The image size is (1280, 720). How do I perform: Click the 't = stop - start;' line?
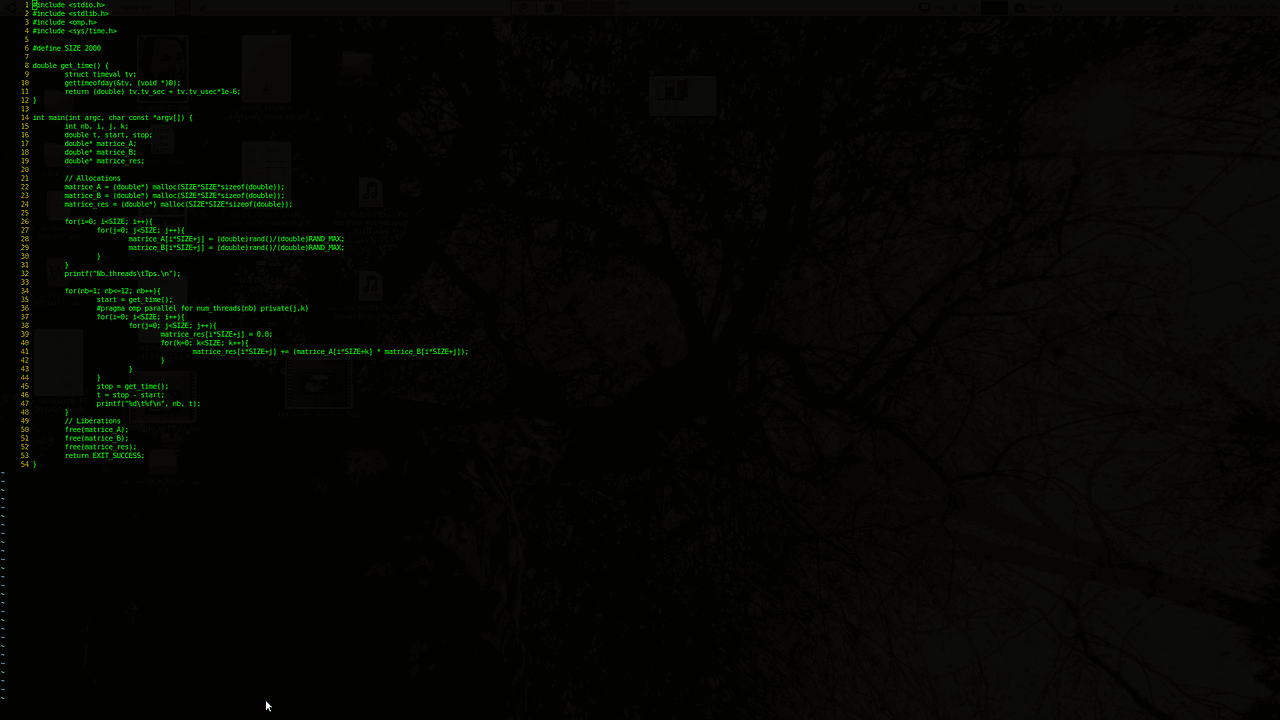click(x=130, y=395)
